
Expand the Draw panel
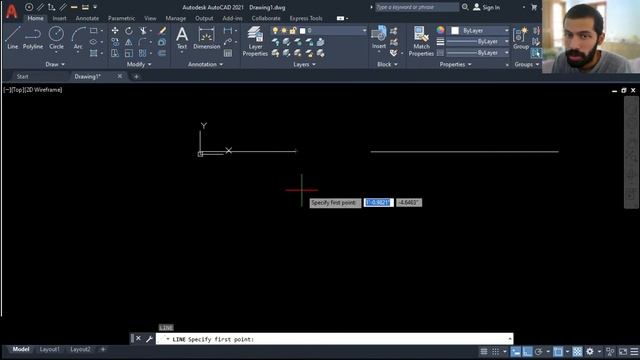point(55,64)
